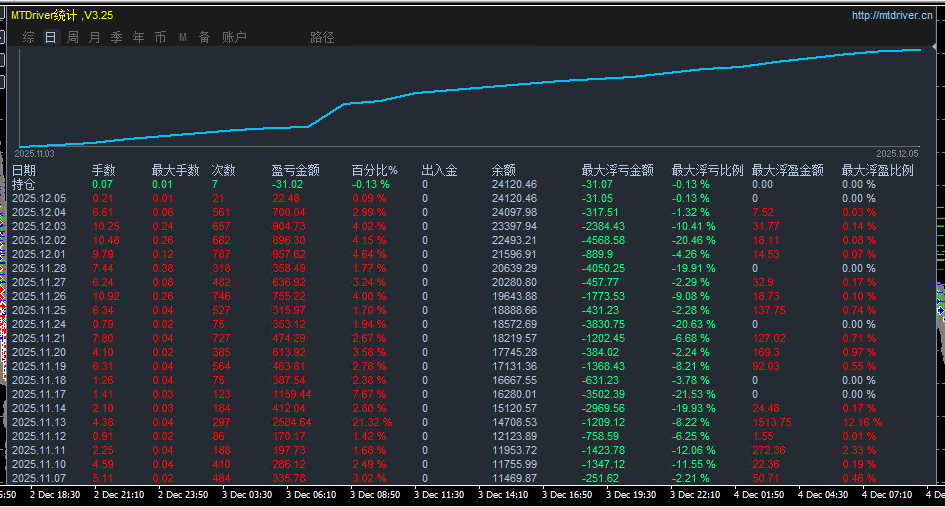Open the 备 tab

click(x=204, y=37)
